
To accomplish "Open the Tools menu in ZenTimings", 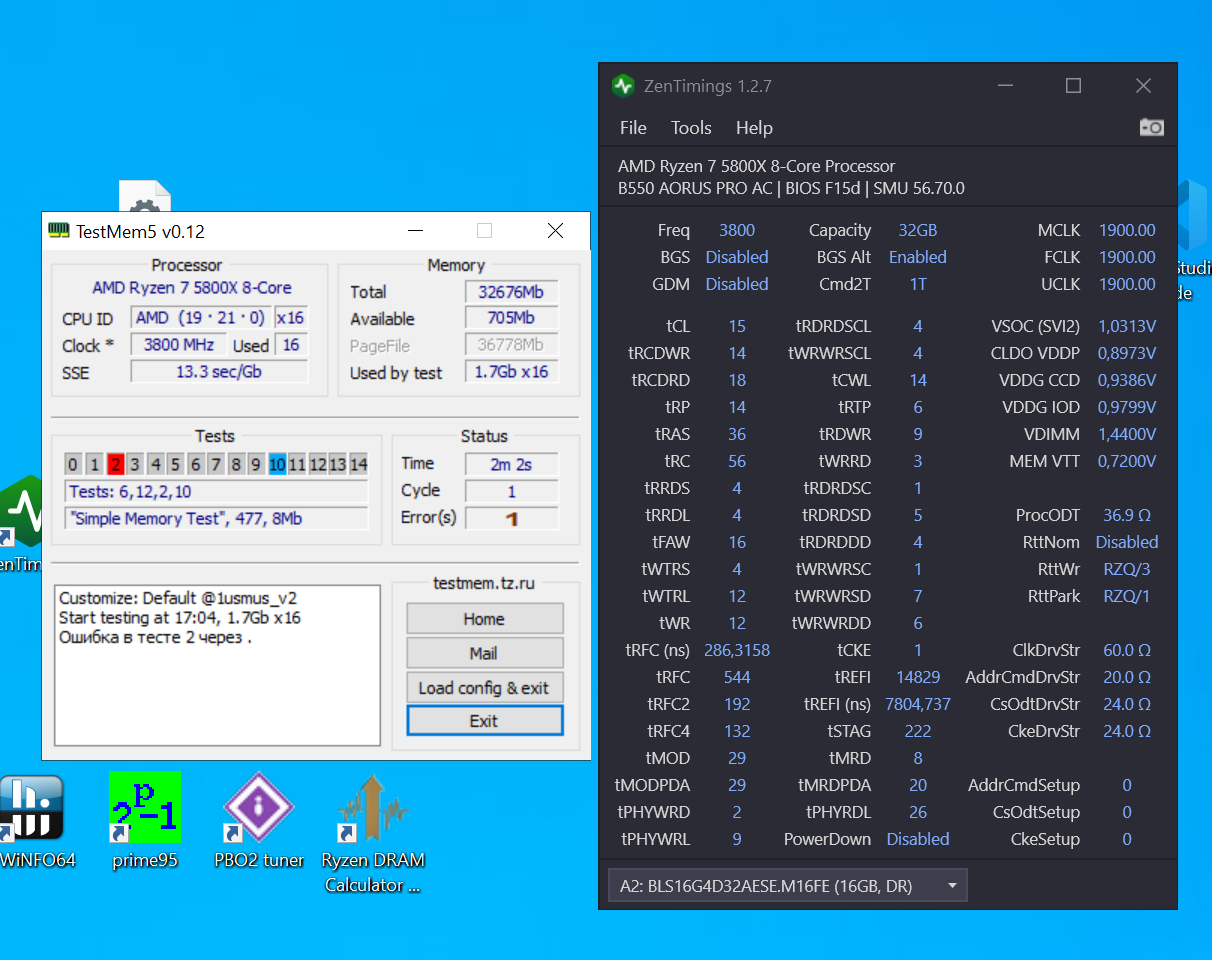I will [691, 128].
